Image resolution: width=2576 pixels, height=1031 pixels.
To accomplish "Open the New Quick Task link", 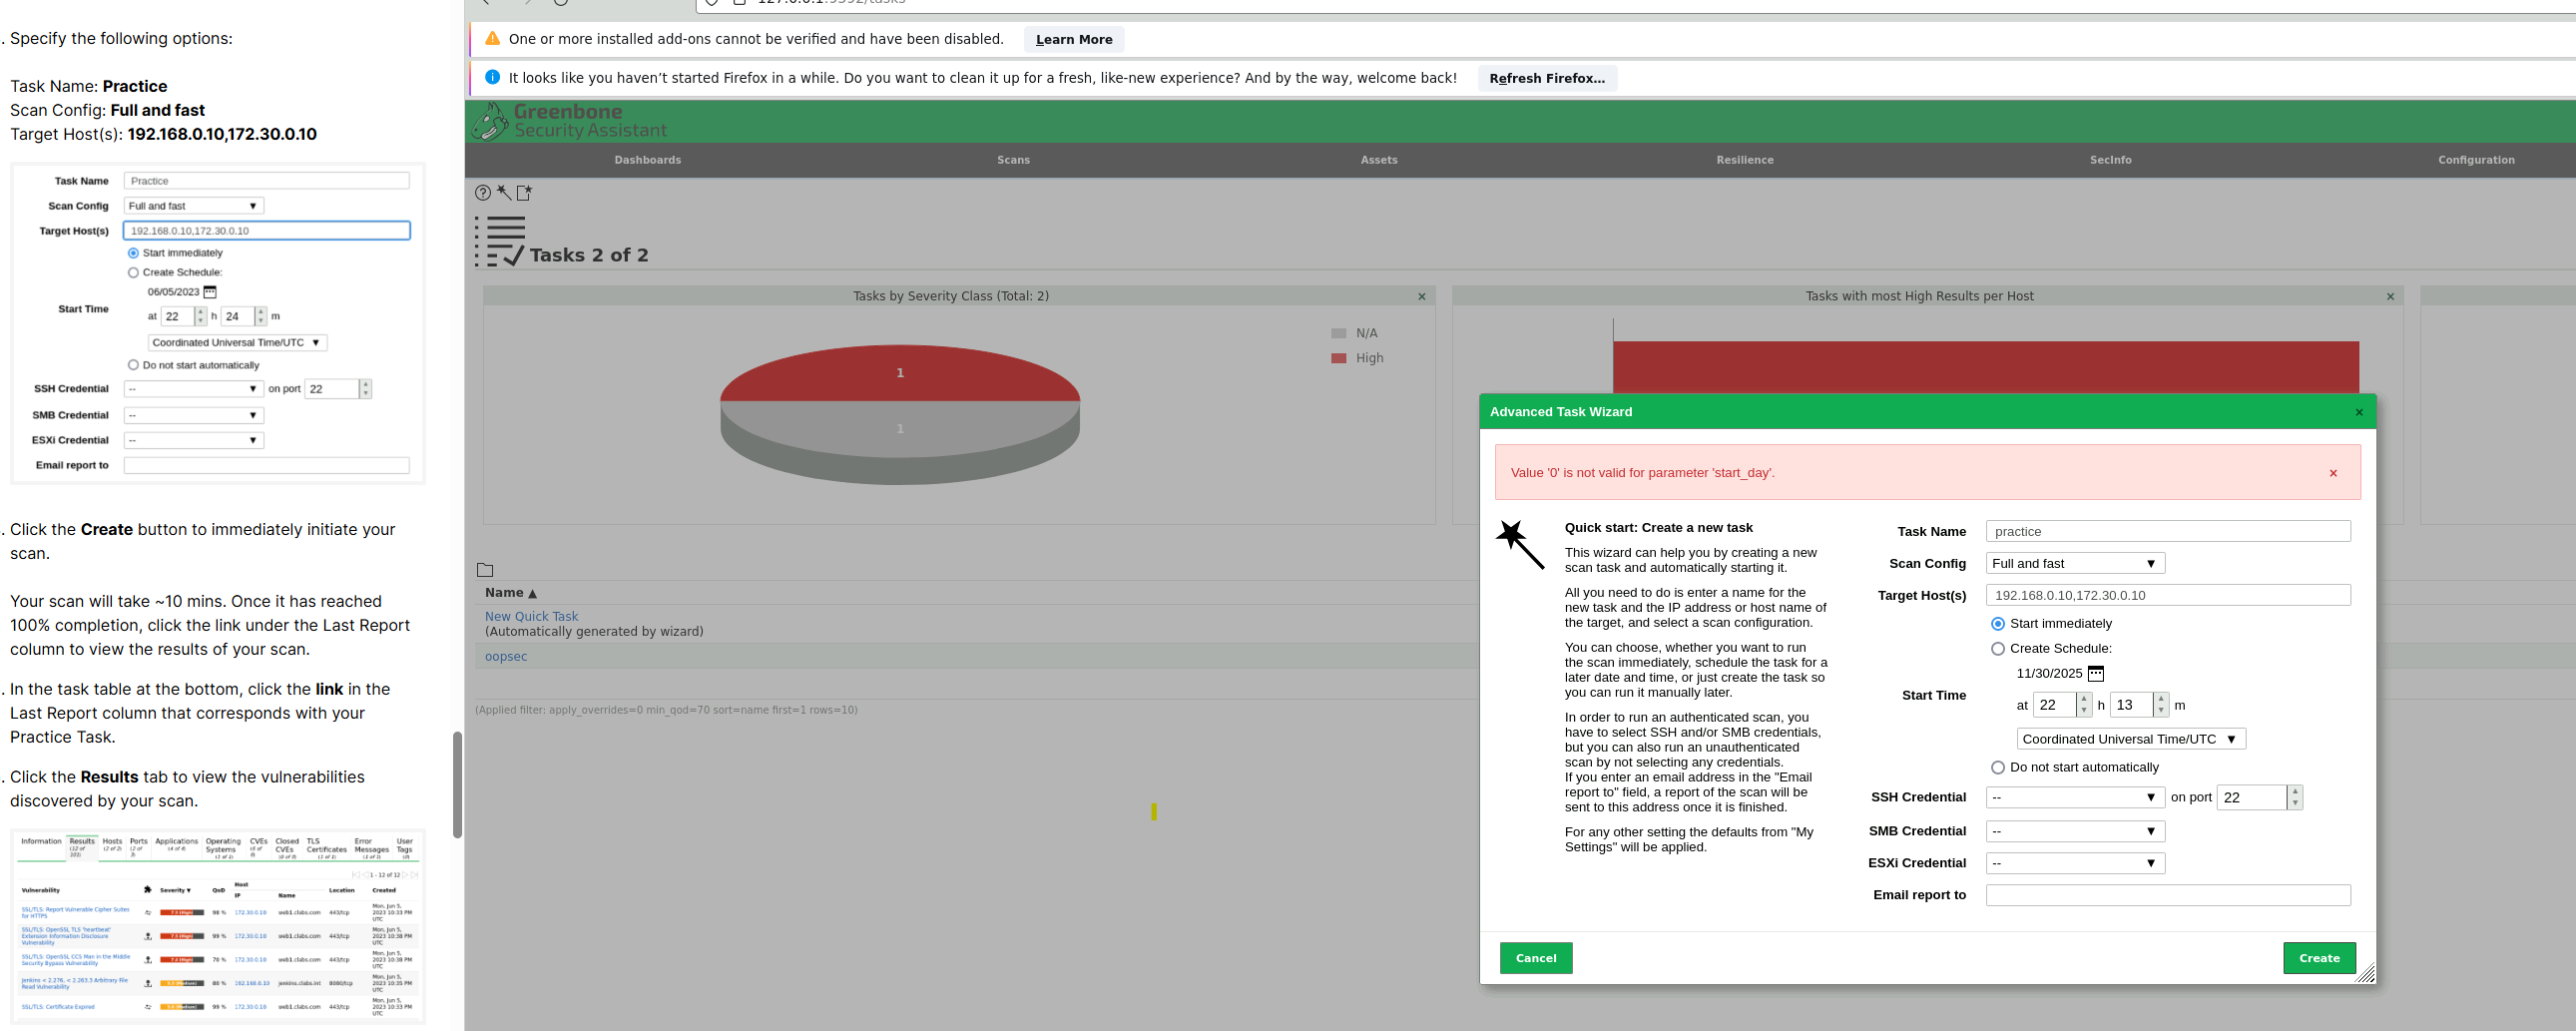I will (531, 617).
